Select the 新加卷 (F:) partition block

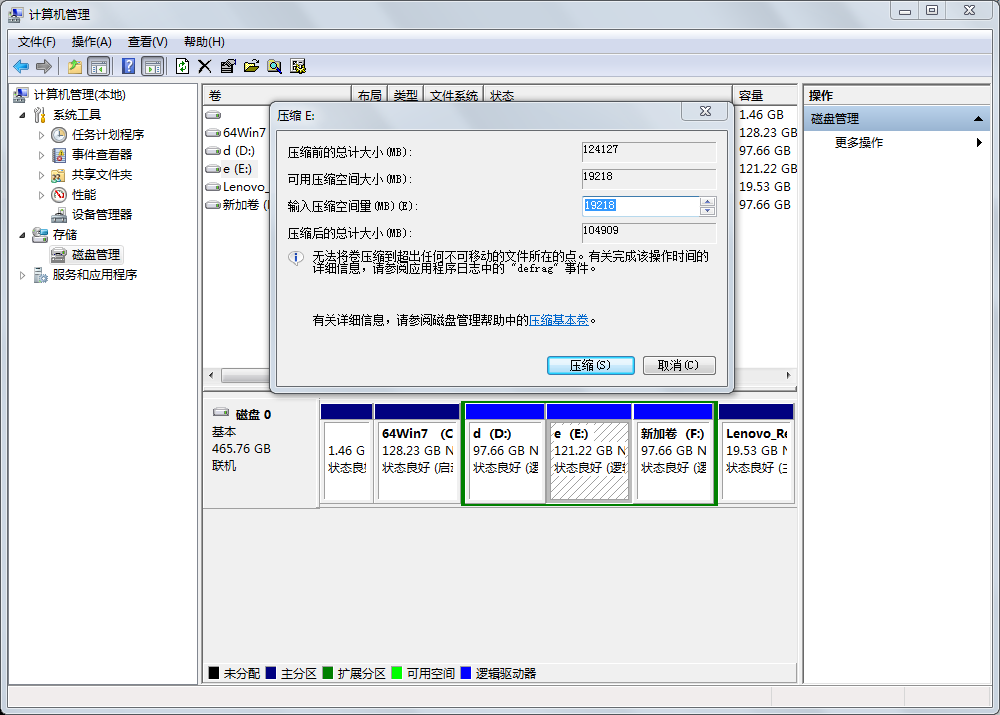pos(673,453)
